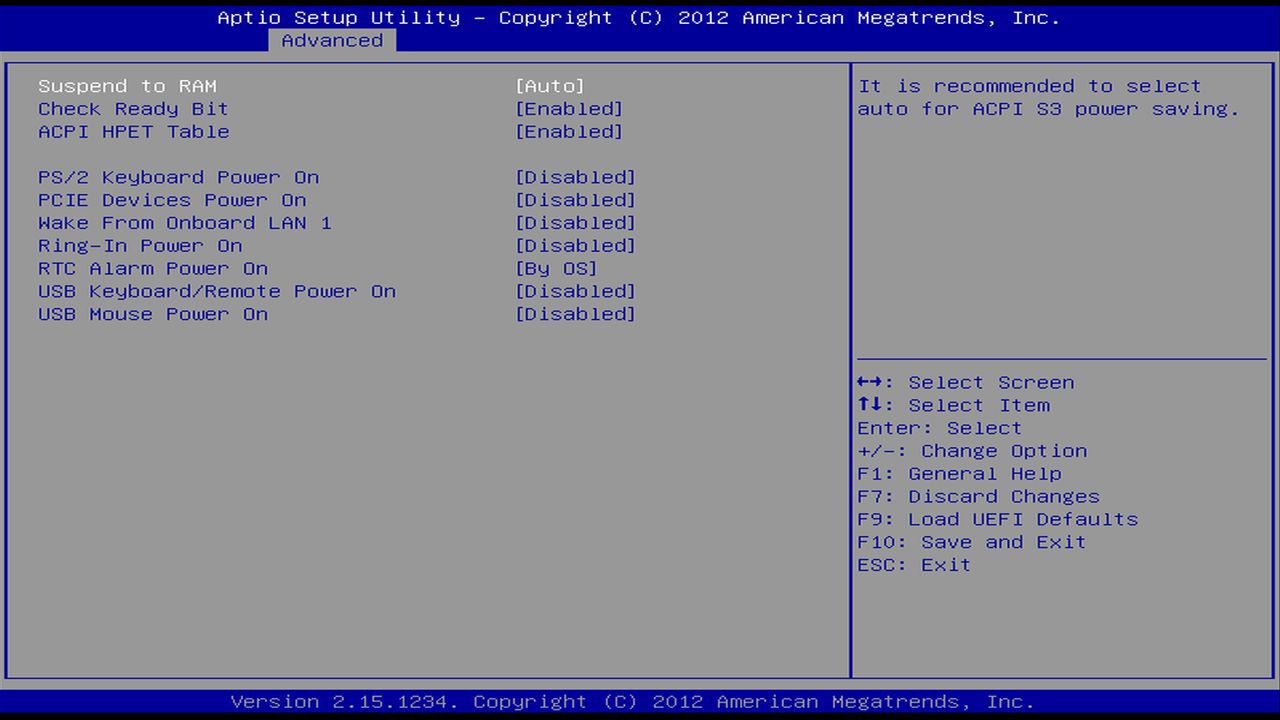Click the 'Select Screen' arrow keys hint
The image size is (1280, 720).
[966, 383]
